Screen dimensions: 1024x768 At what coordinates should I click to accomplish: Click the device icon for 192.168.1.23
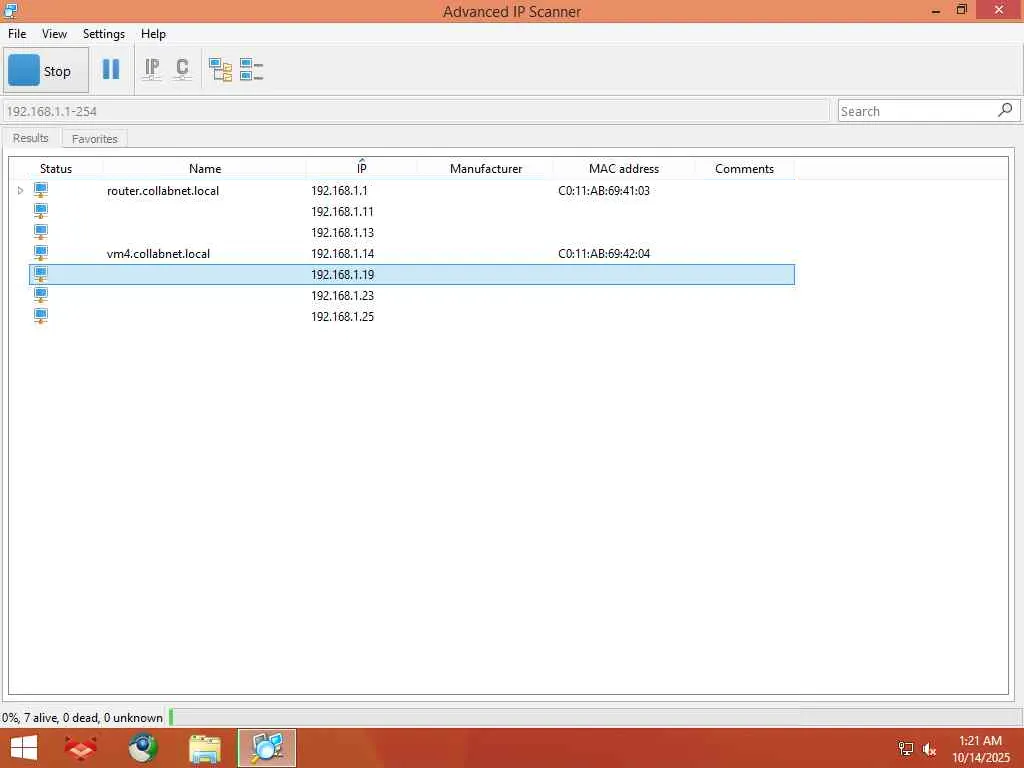tap(40, 295)
